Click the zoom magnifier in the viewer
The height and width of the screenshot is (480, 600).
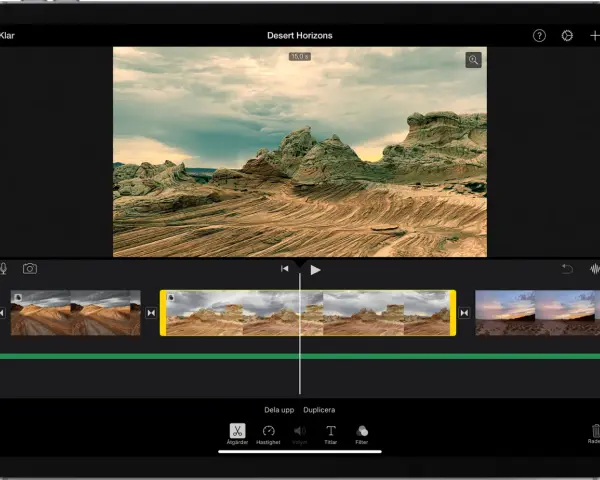473,60
